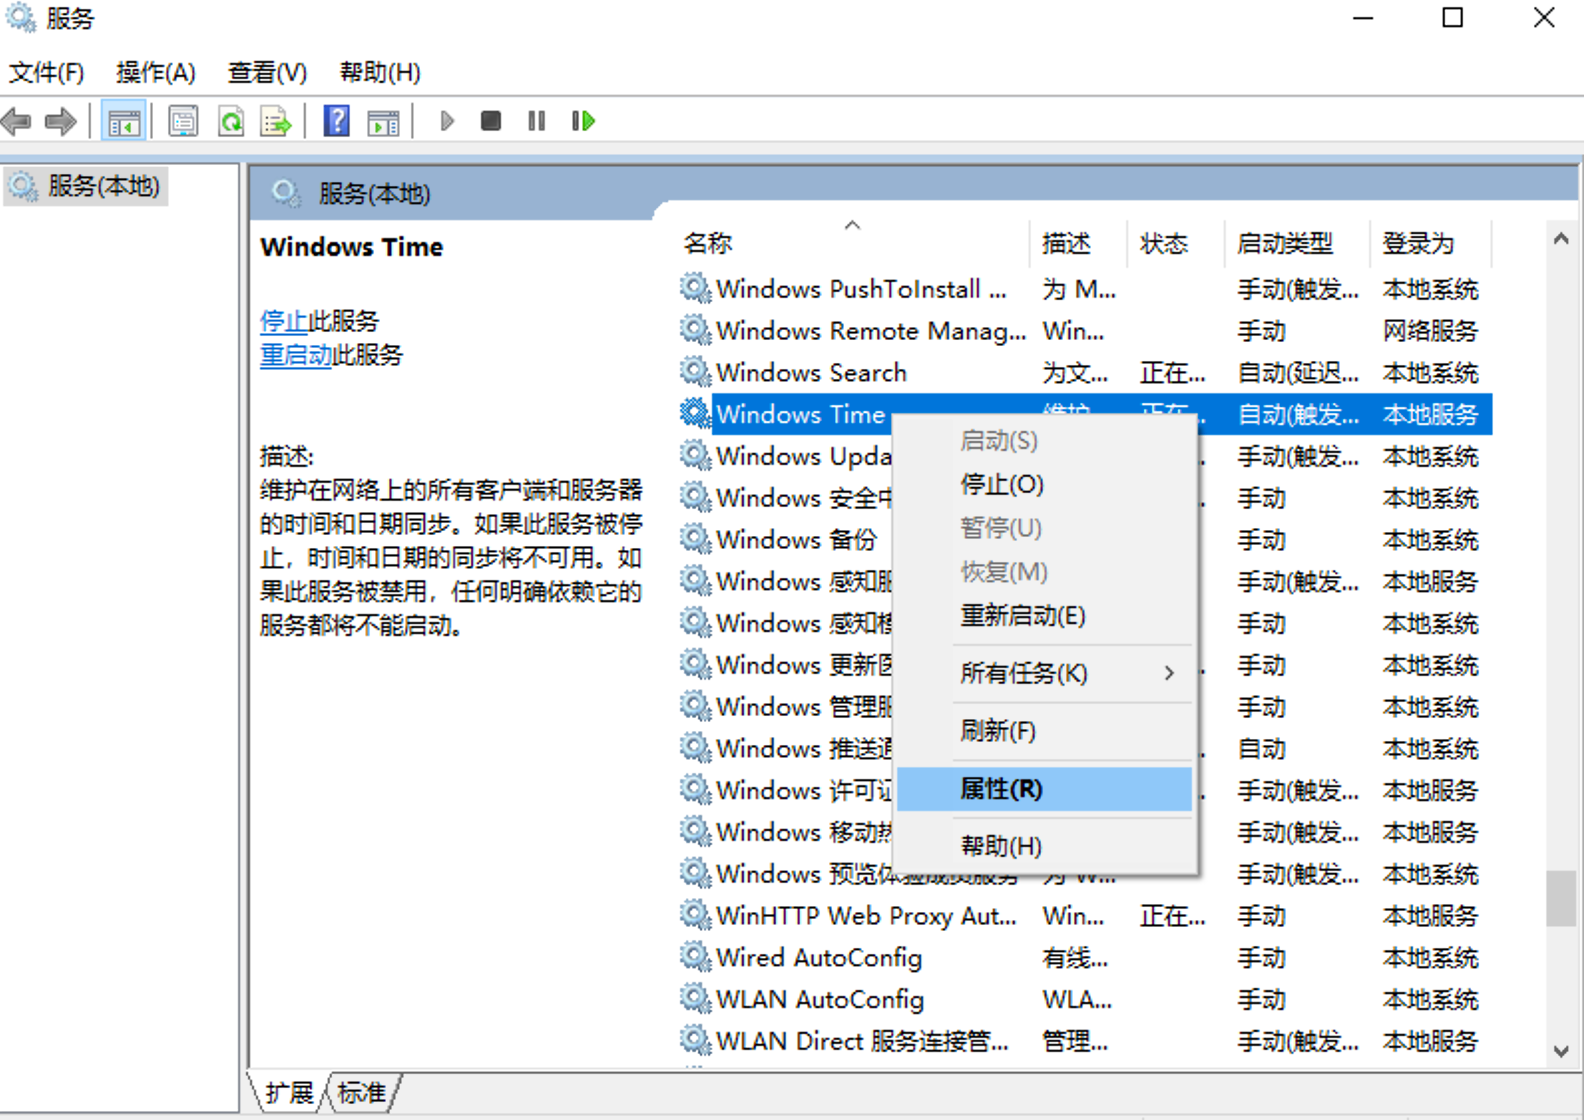
Task: Click the Forward arrow toolbar icon
Action: 61,122
